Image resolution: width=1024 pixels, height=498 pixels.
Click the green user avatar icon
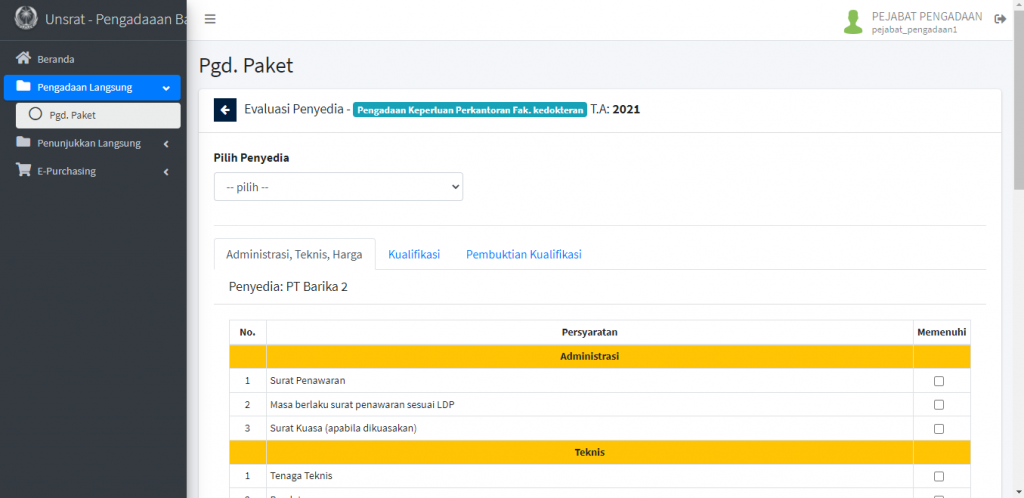point(853,22)
